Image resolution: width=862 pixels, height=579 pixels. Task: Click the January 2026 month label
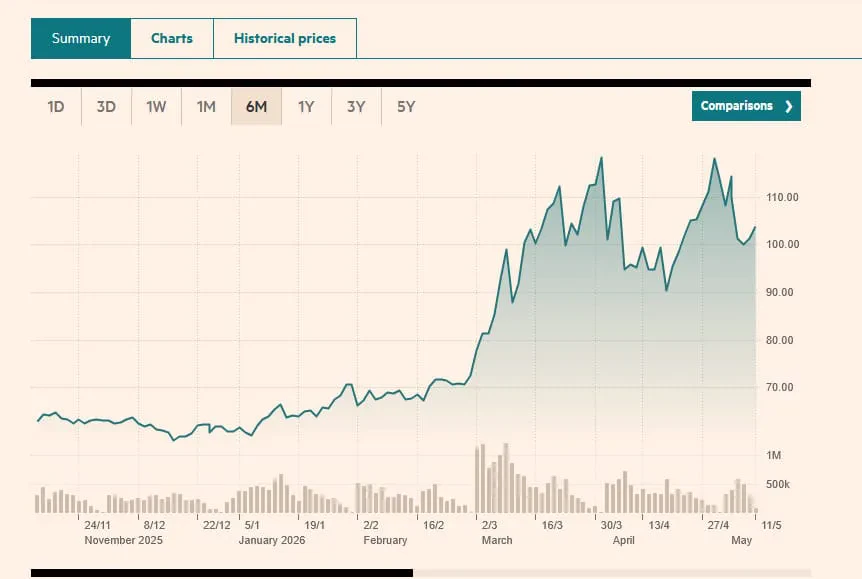pyautogui.click(x=272, y=540)
